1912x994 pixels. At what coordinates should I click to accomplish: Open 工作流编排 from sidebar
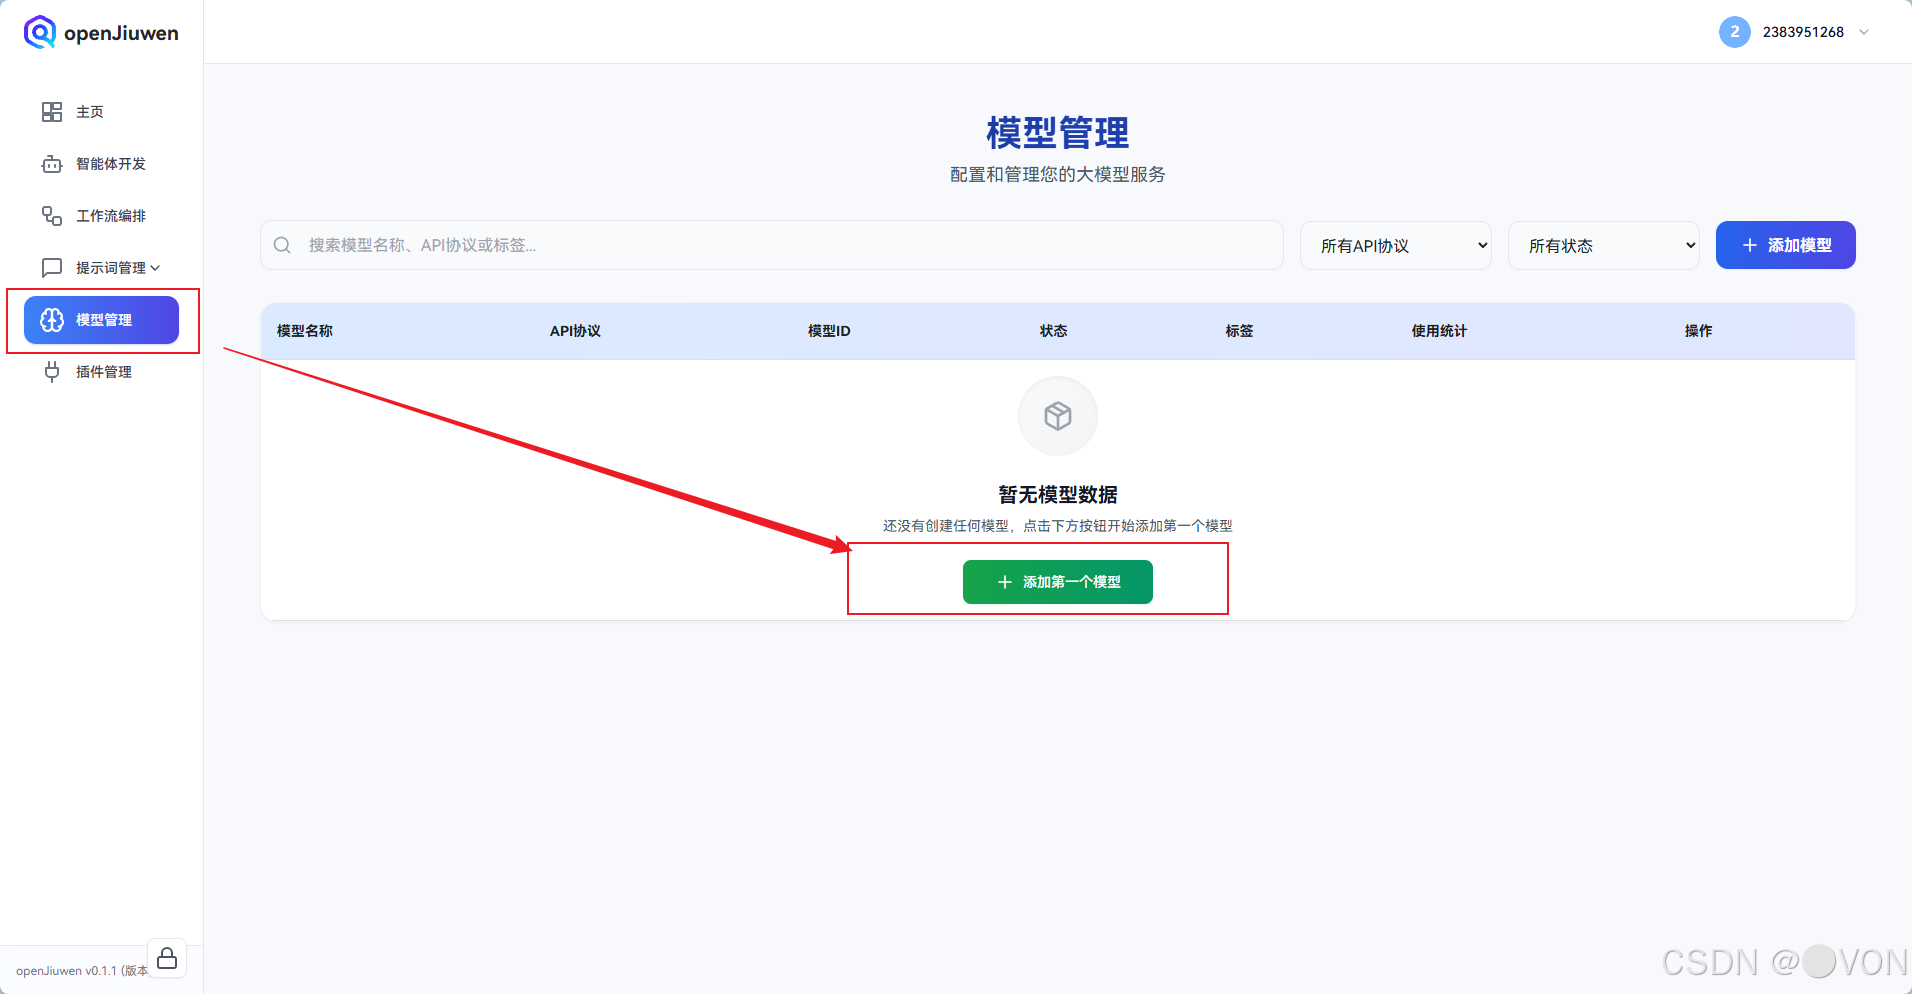[x=101, y=216]
